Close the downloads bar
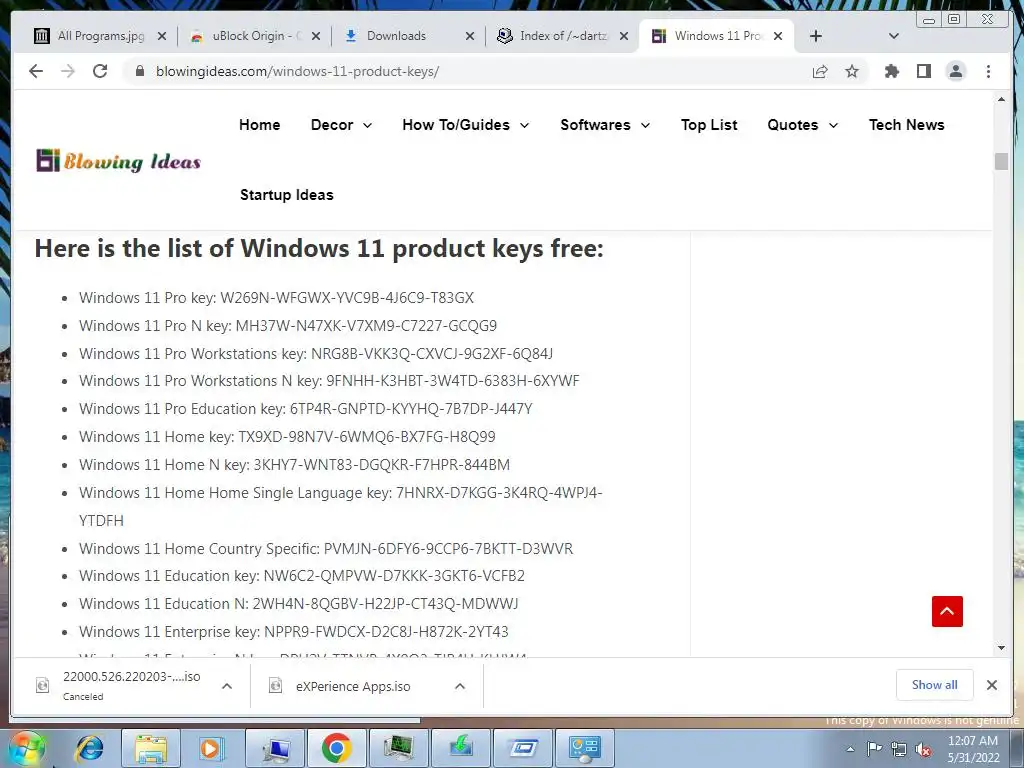Image resolution: width=1024 pixels, height=768 pixels. (x=991, y=685)
